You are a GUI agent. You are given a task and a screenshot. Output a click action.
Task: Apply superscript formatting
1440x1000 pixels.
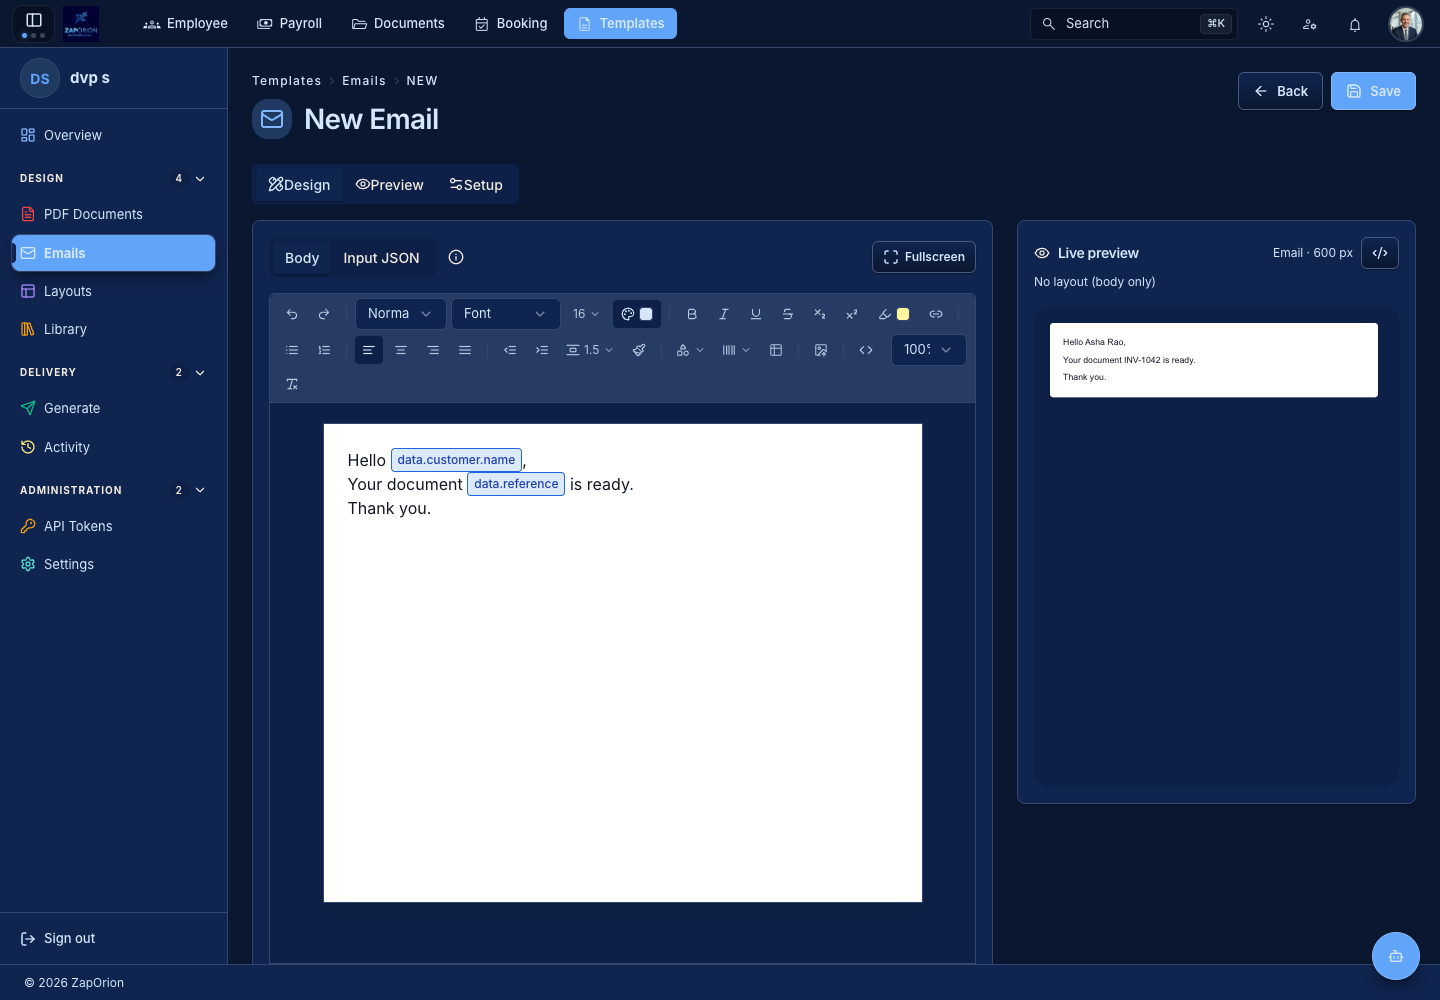[852, 314]
